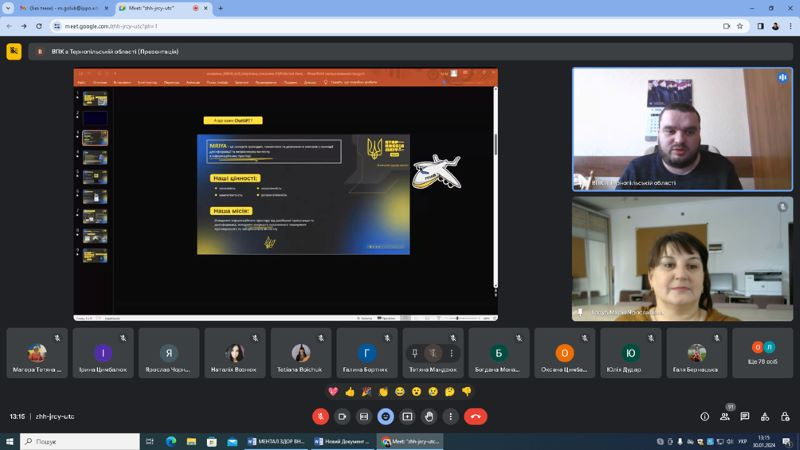Open the Chrome side panel icon
Screen dimensions: 800x450
coord(760,26)
